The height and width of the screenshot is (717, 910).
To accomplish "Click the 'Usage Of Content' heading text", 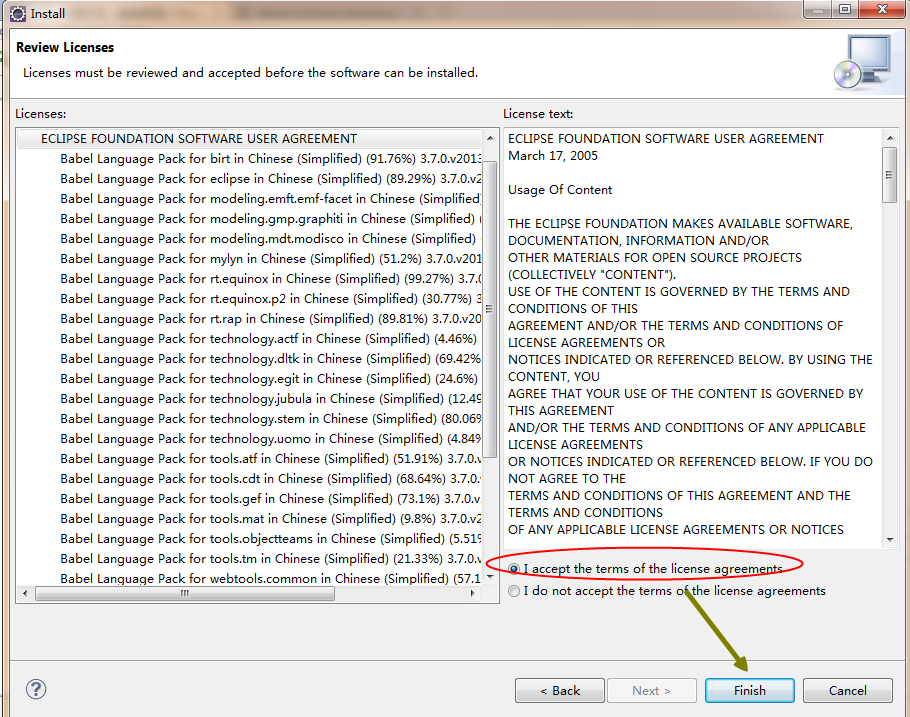I will click(x=559, y=190).
